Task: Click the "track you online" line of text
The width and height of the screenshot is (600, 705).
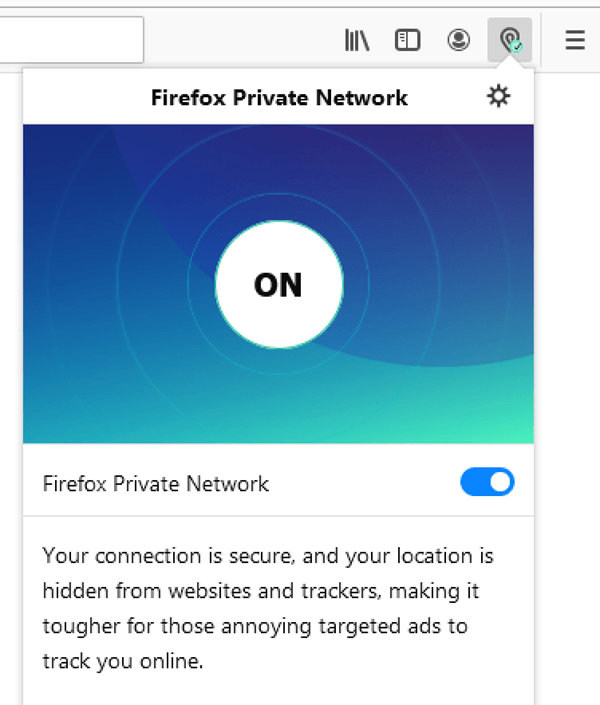Action: pyautogui.click(x=124, y=661)
